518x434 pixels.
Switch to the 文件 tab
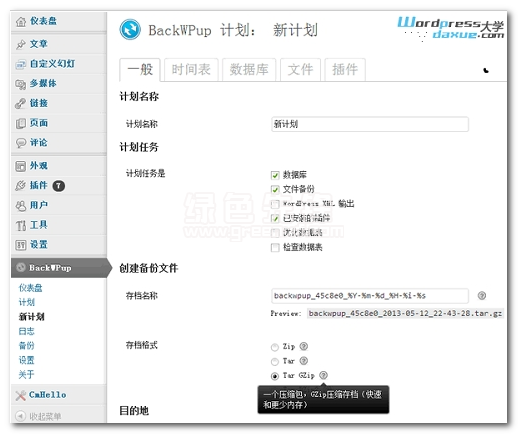pyautogui.click(x=300, y=70)
